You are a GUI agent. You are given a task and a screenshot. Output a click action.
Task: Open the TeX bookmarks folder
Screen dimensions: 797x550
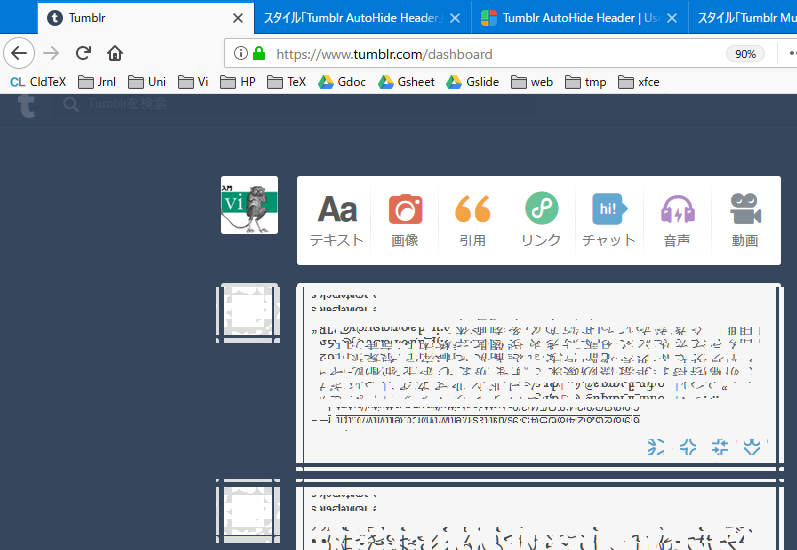click(287, 82)
